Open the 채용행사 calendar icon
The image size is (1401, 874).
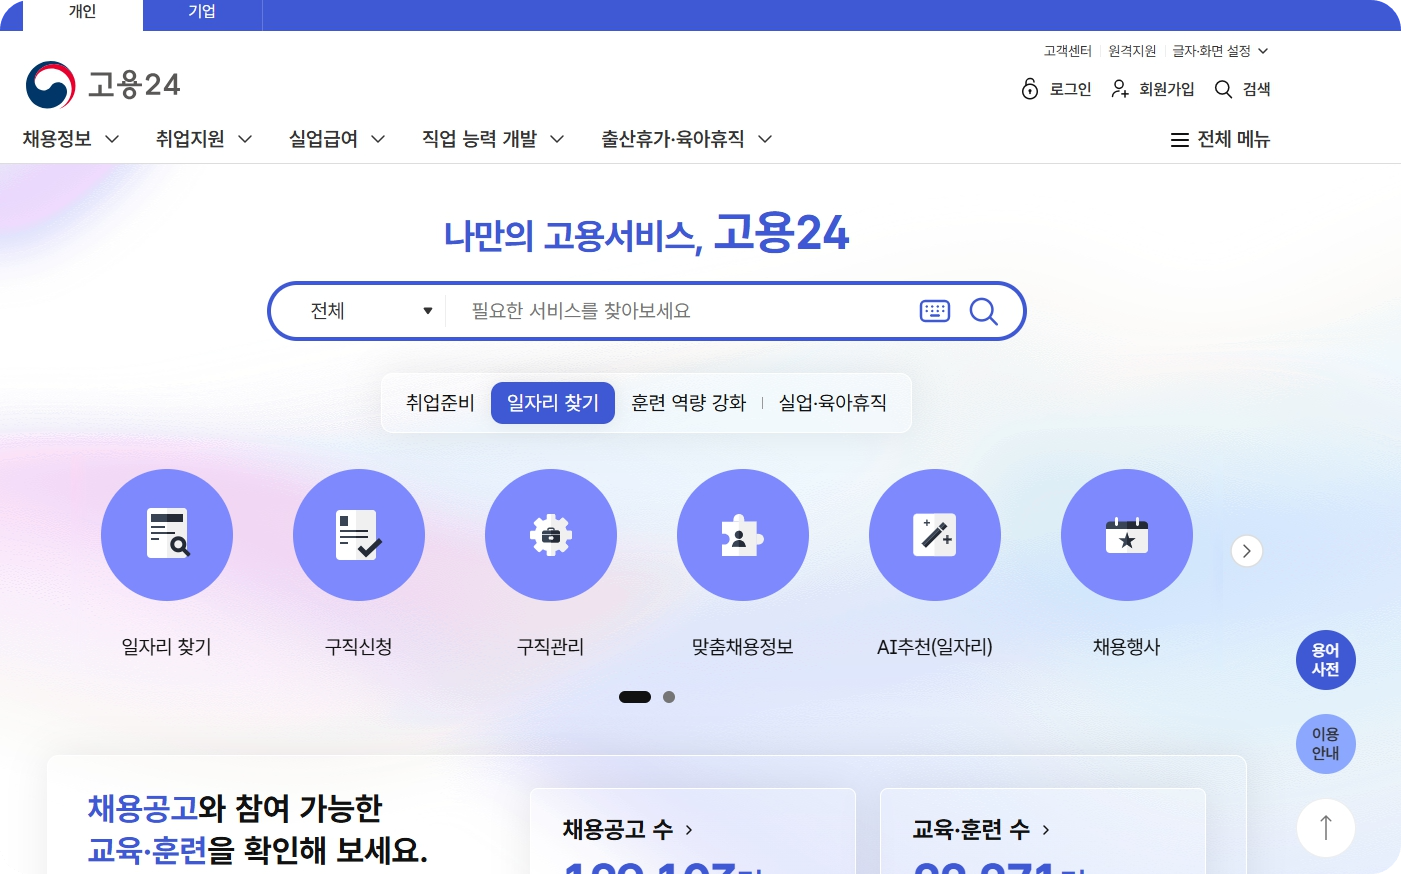[1127, 535]
